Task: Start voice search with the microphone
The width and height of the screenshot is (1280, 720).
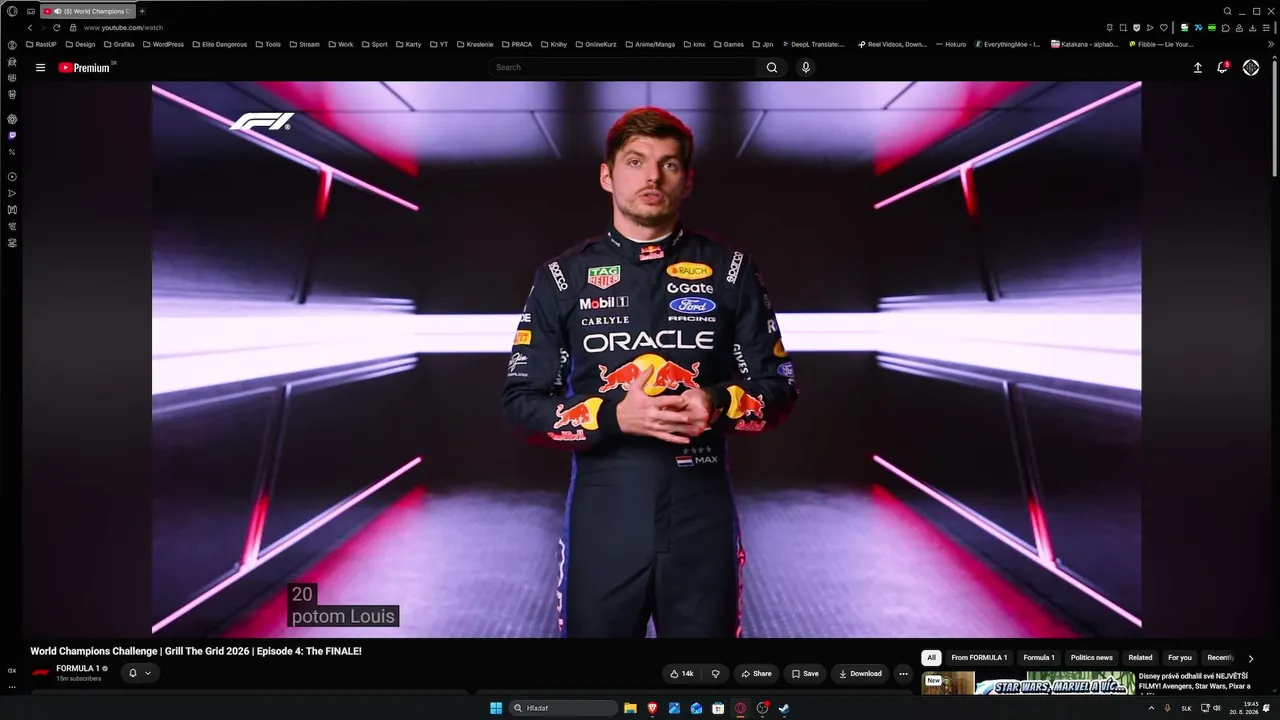Action: 806,68
